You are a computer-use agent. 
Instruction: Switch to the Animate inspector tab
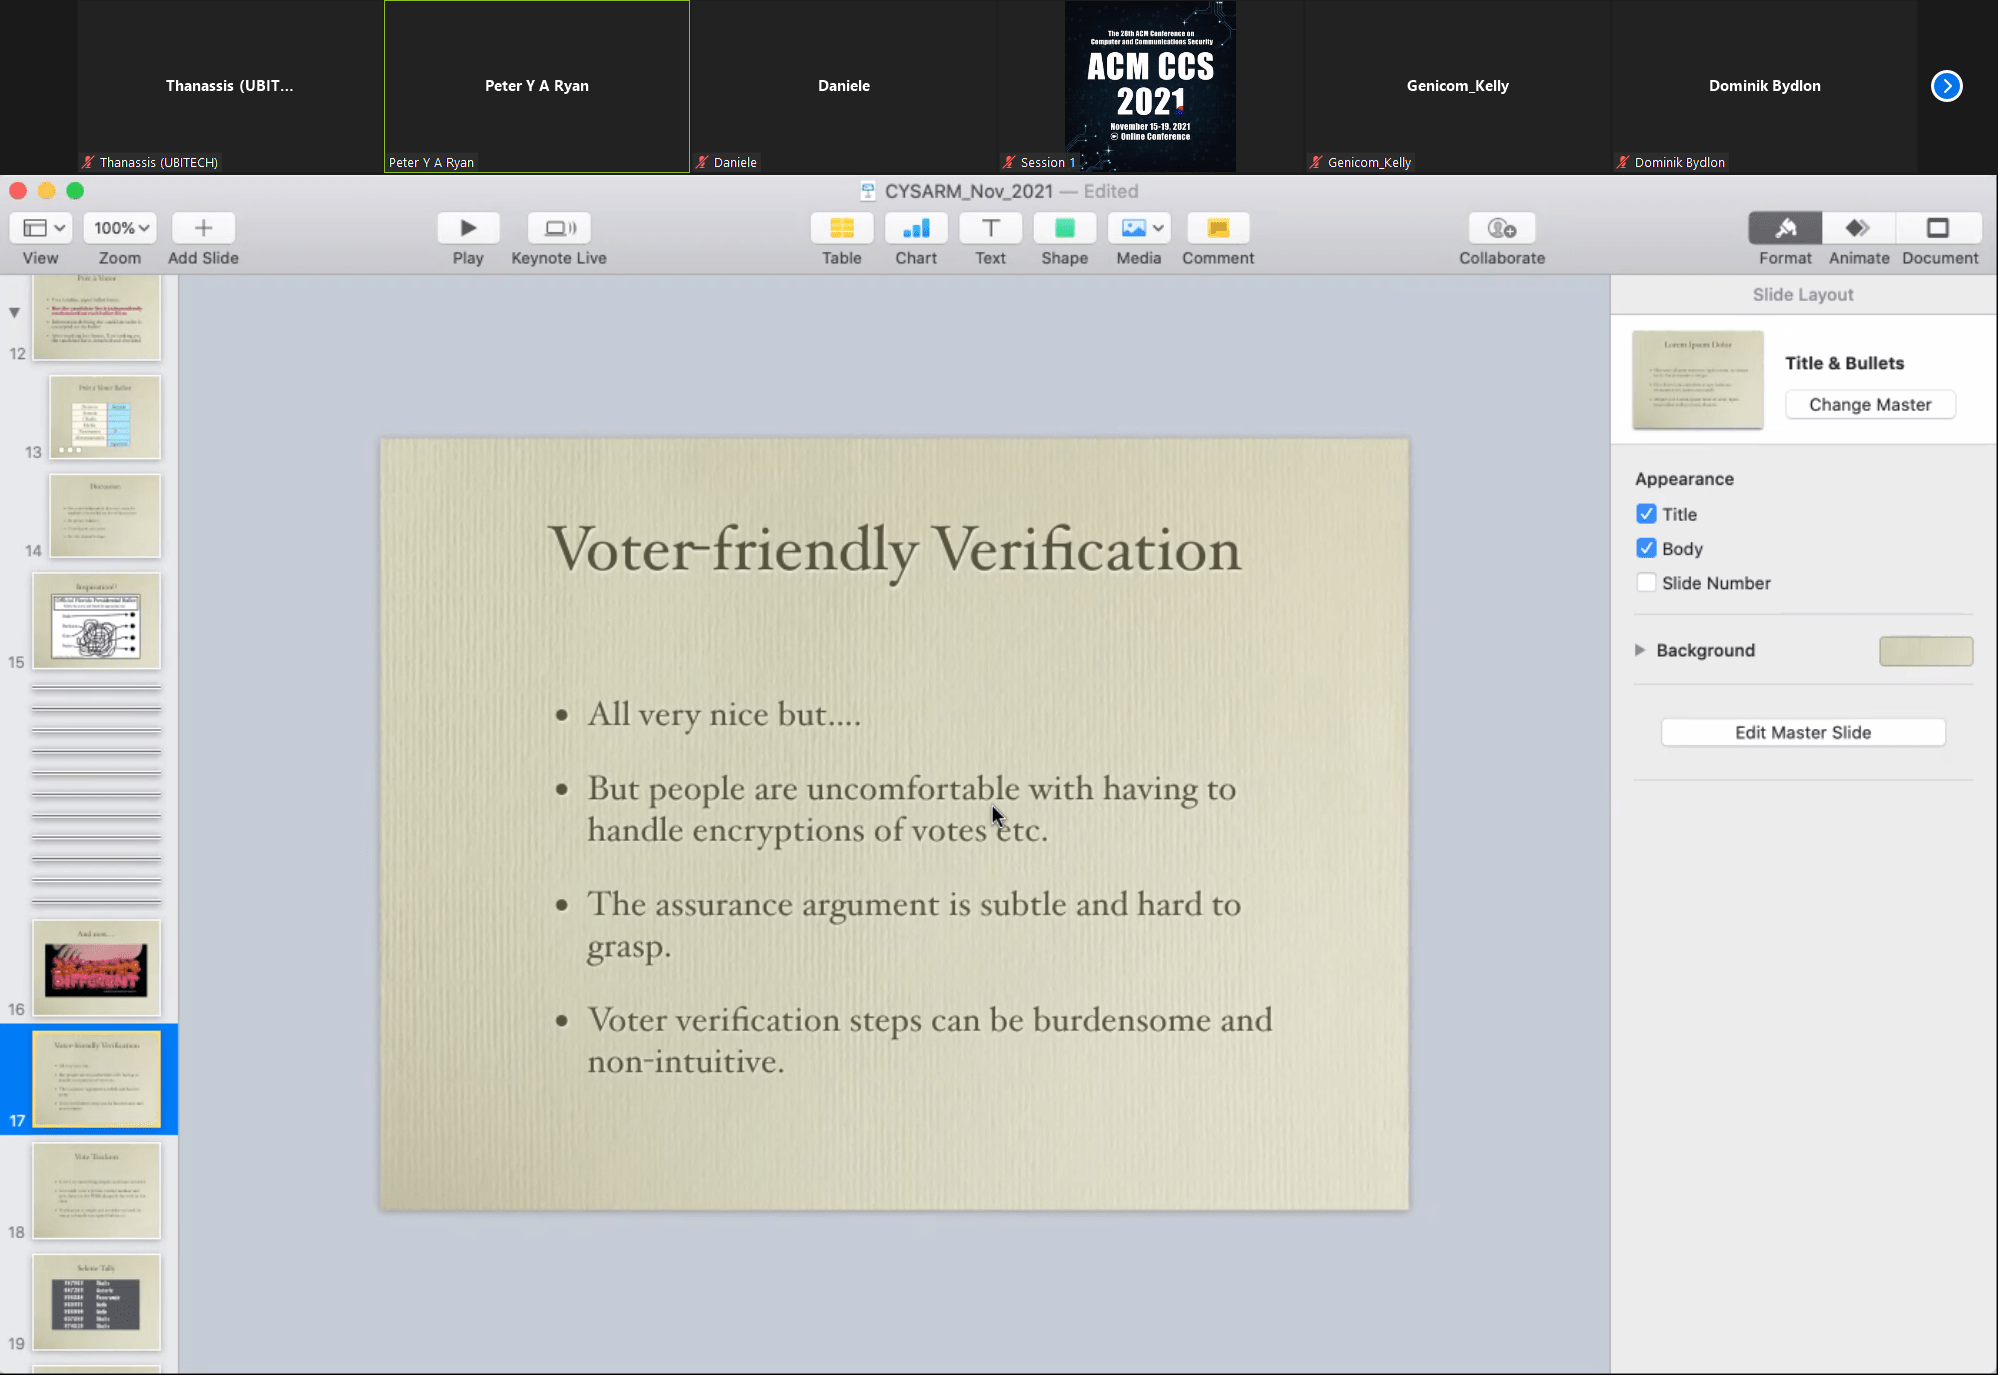[x=1858, y=228]
